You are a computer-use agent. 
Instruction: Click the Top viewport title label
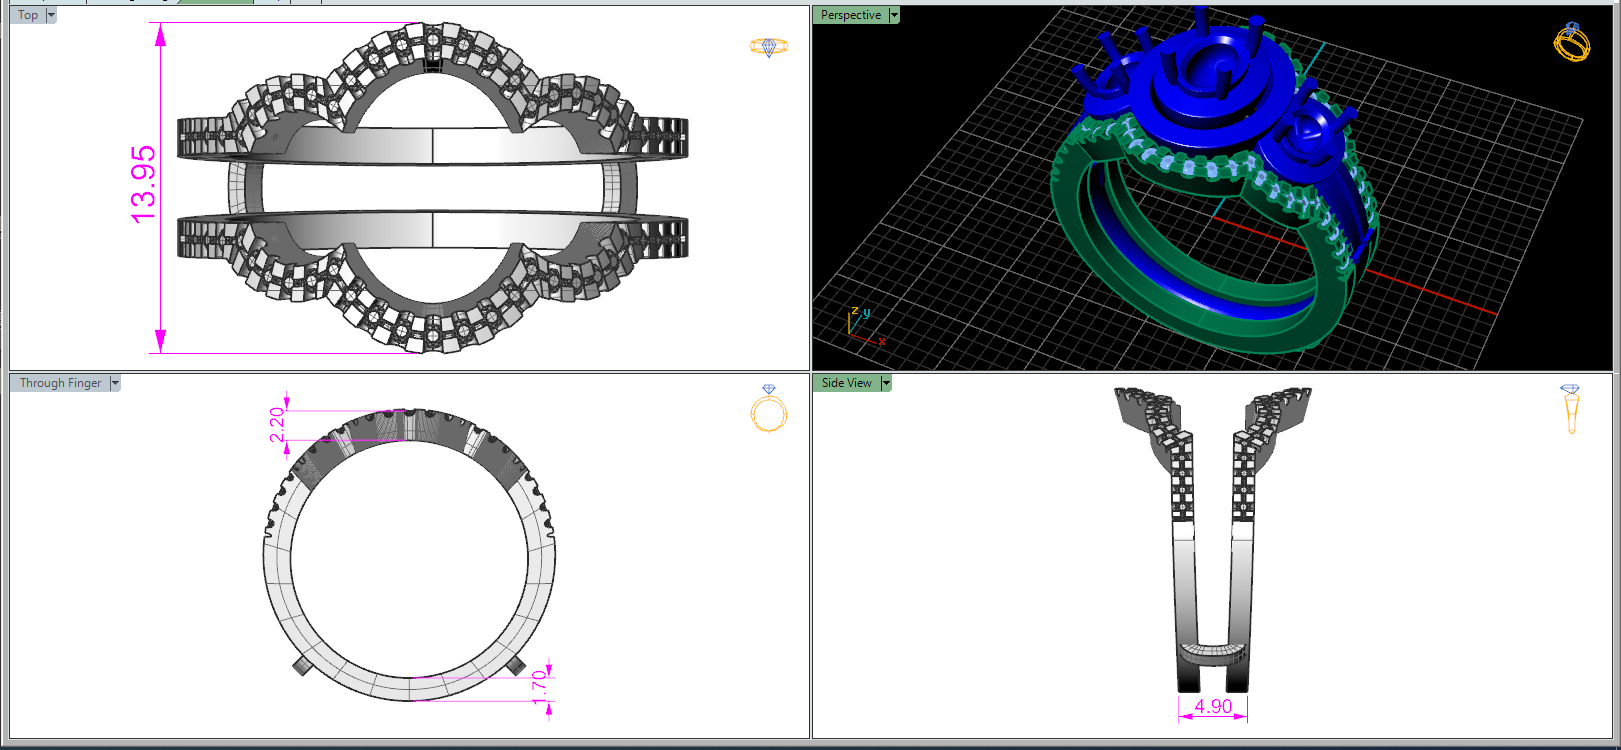click(28, 15)
